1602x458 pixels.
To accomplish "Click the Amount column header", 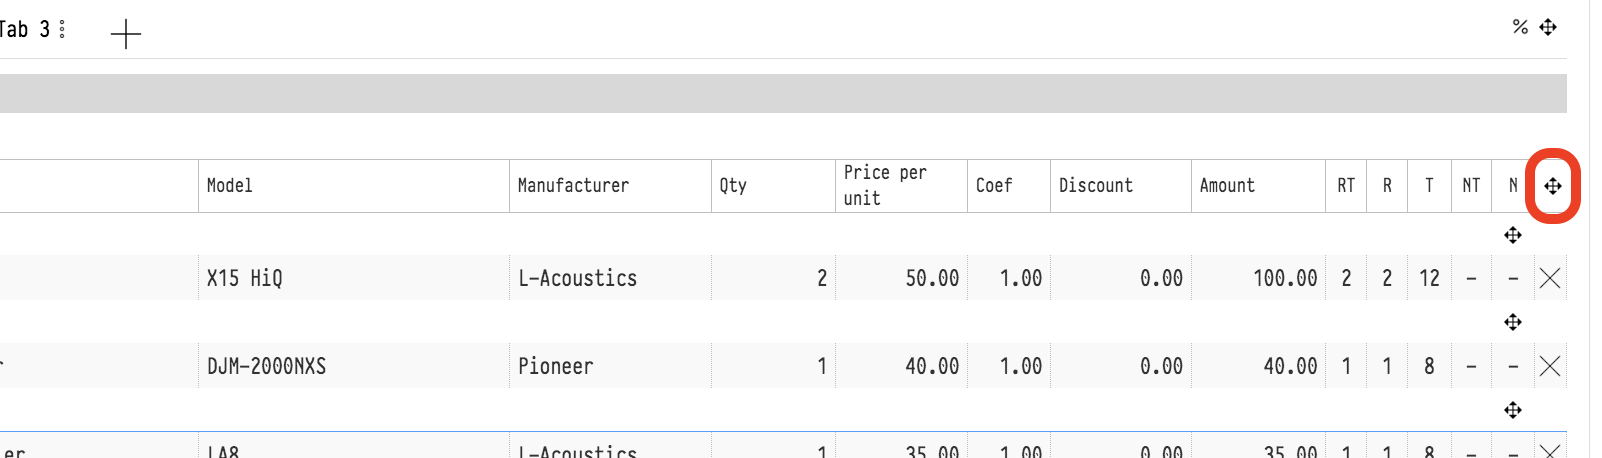I will [x=1227, y=186].
